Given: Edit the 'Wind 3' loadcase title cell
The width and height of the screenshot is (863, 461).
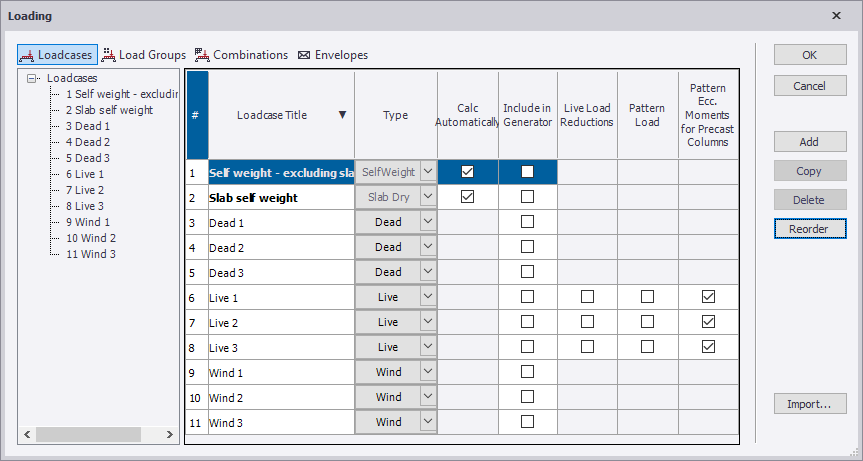Looking at the screenshot, I should click(x=281, y=422).
